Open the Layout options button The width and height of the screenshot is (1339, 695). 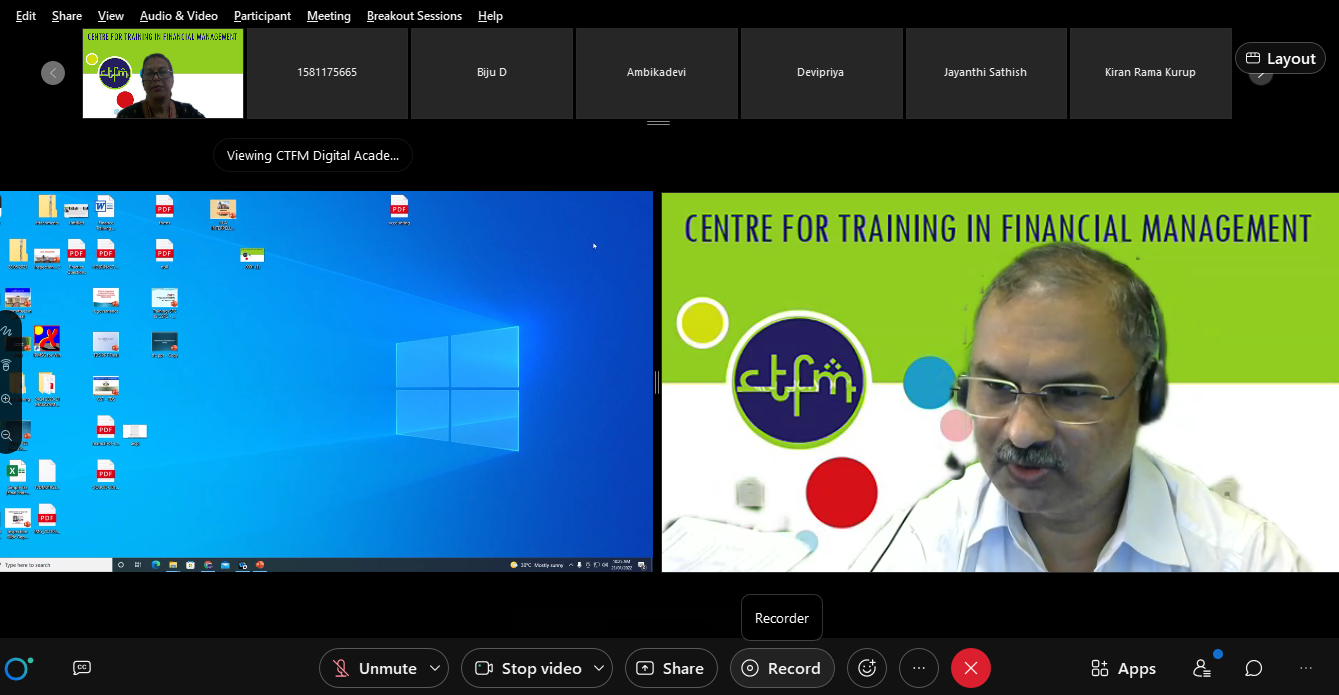(1281, 58)
